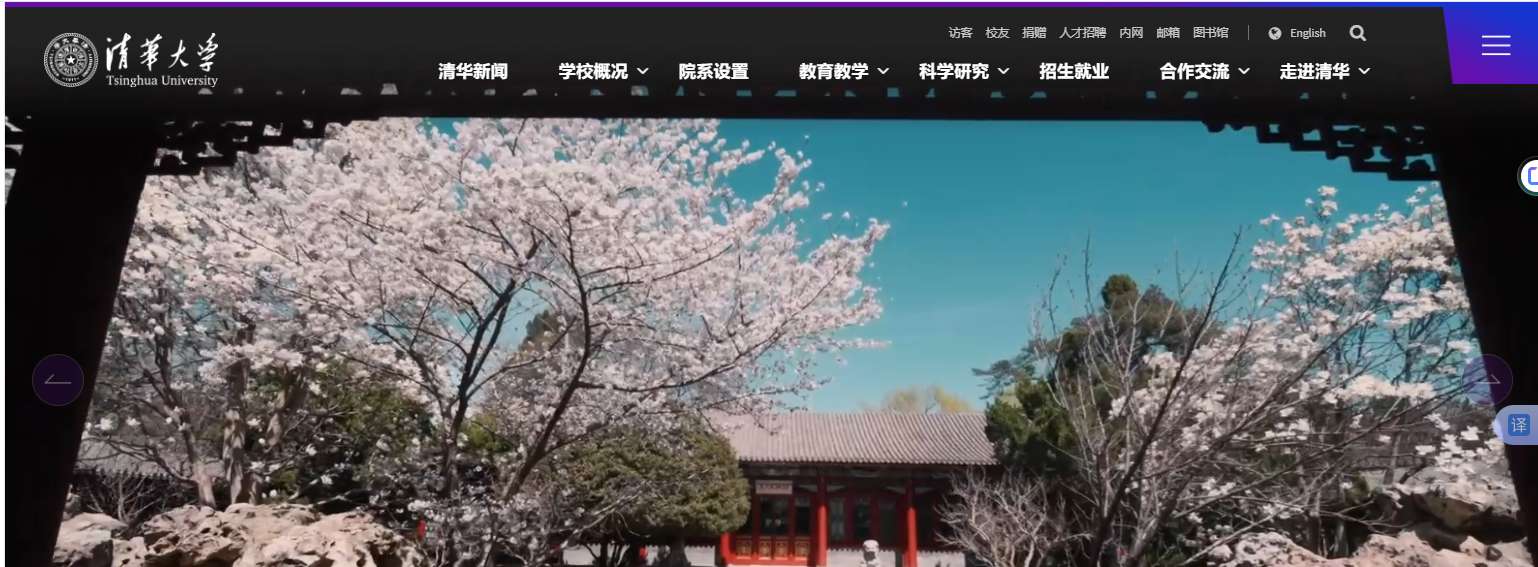Image resolution: width=1538 pixels, height=567 pixels.
Task: Expand the 学校概况 dropdown chevron
Action: (643, 71)
